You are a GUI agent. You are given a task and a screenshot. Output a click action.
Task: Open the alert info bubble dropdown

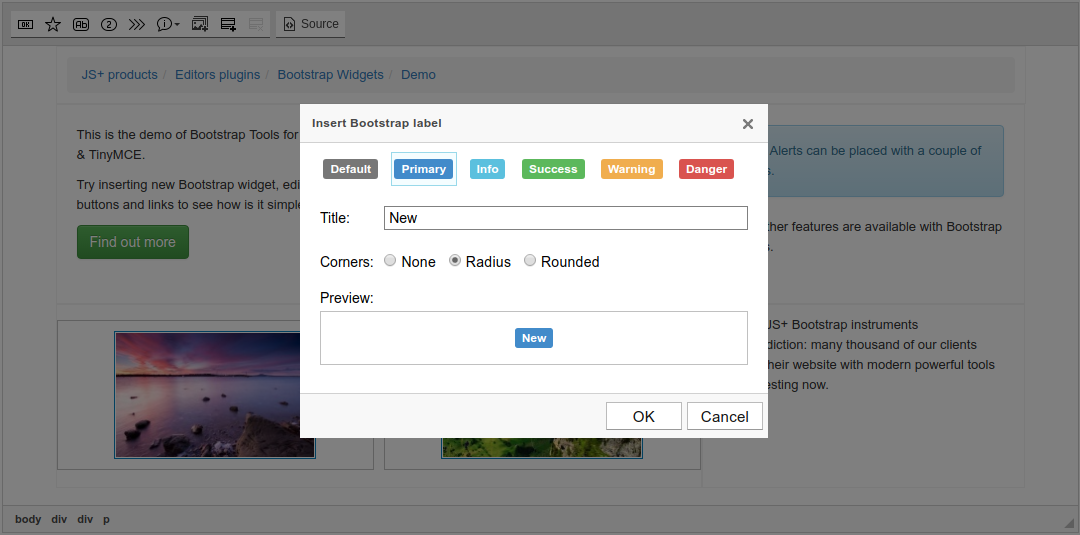point(169,24)
